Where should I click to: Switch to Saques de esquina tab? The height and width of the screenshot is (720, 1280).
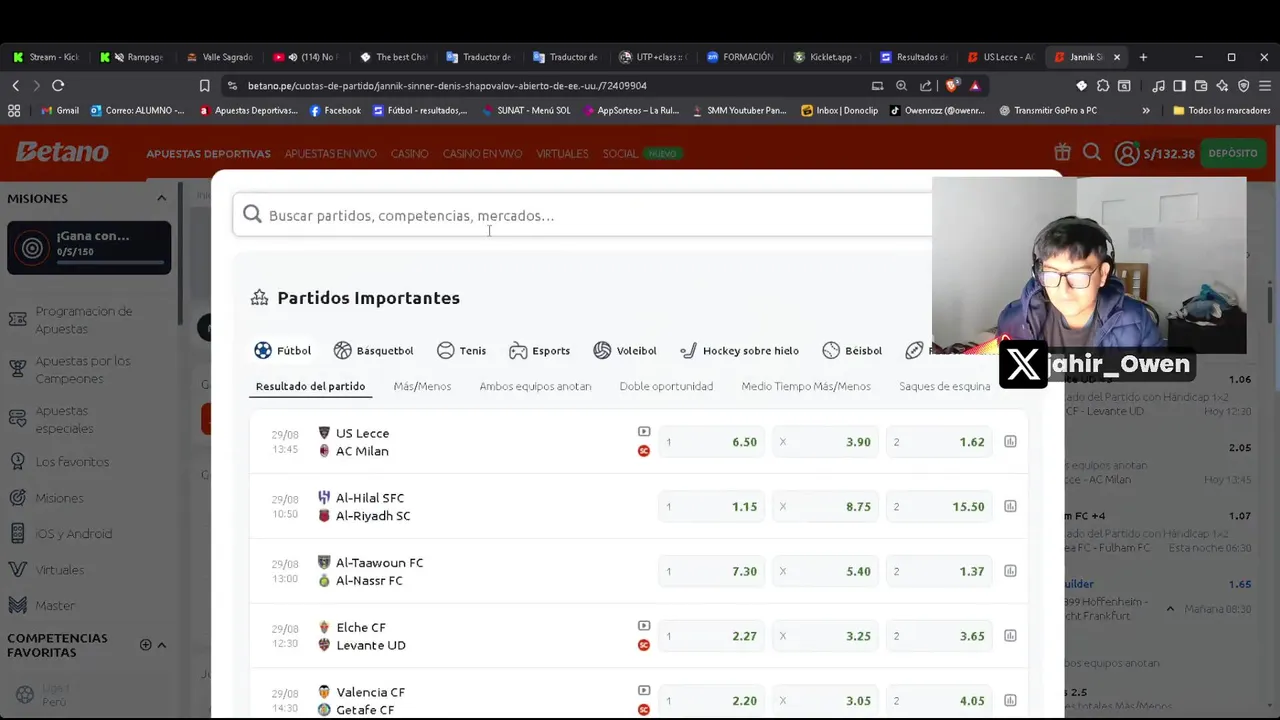[x=944, y=386]
